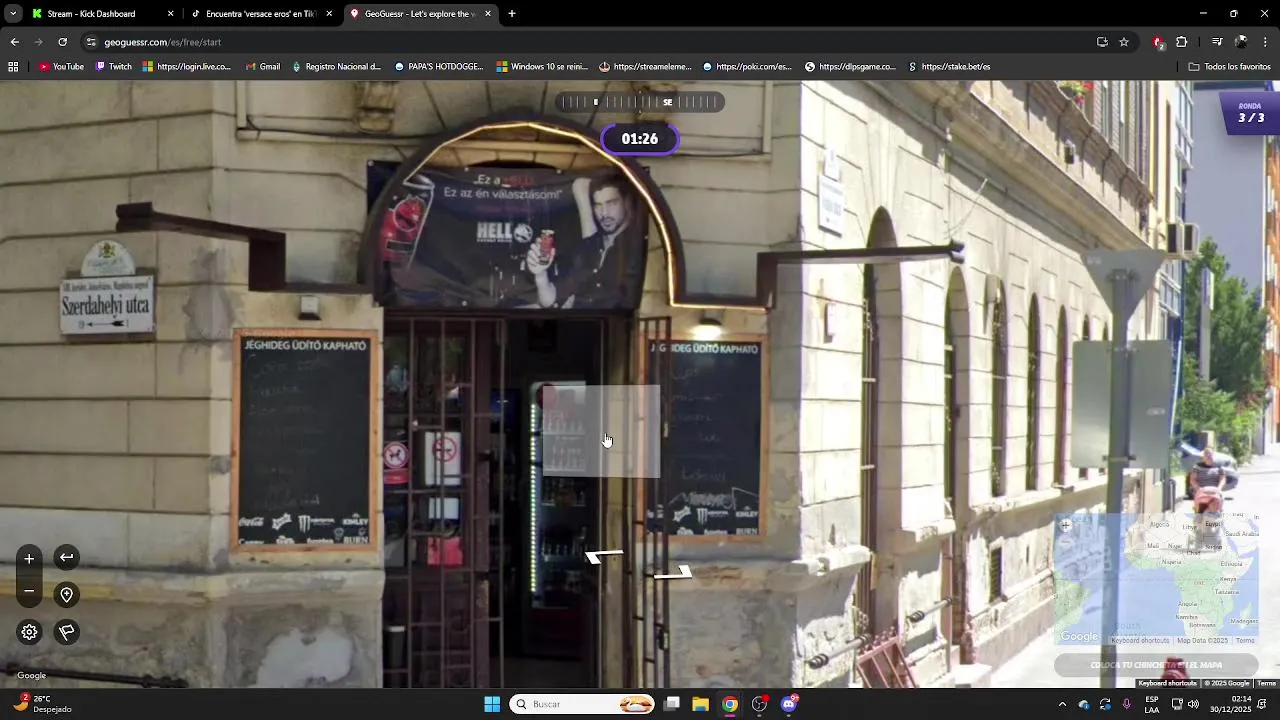Open Terms link at bottom right

coord(1266,683)
